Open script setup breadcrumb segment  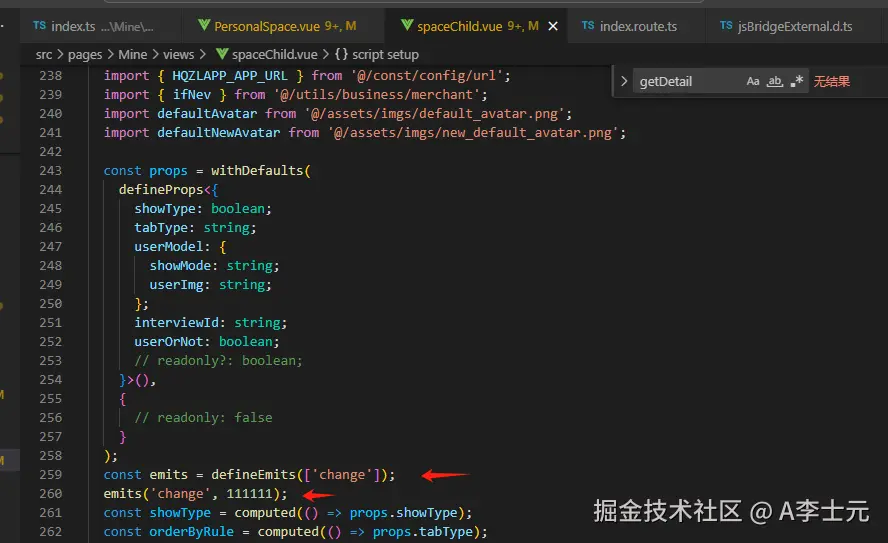click(385, 54)
